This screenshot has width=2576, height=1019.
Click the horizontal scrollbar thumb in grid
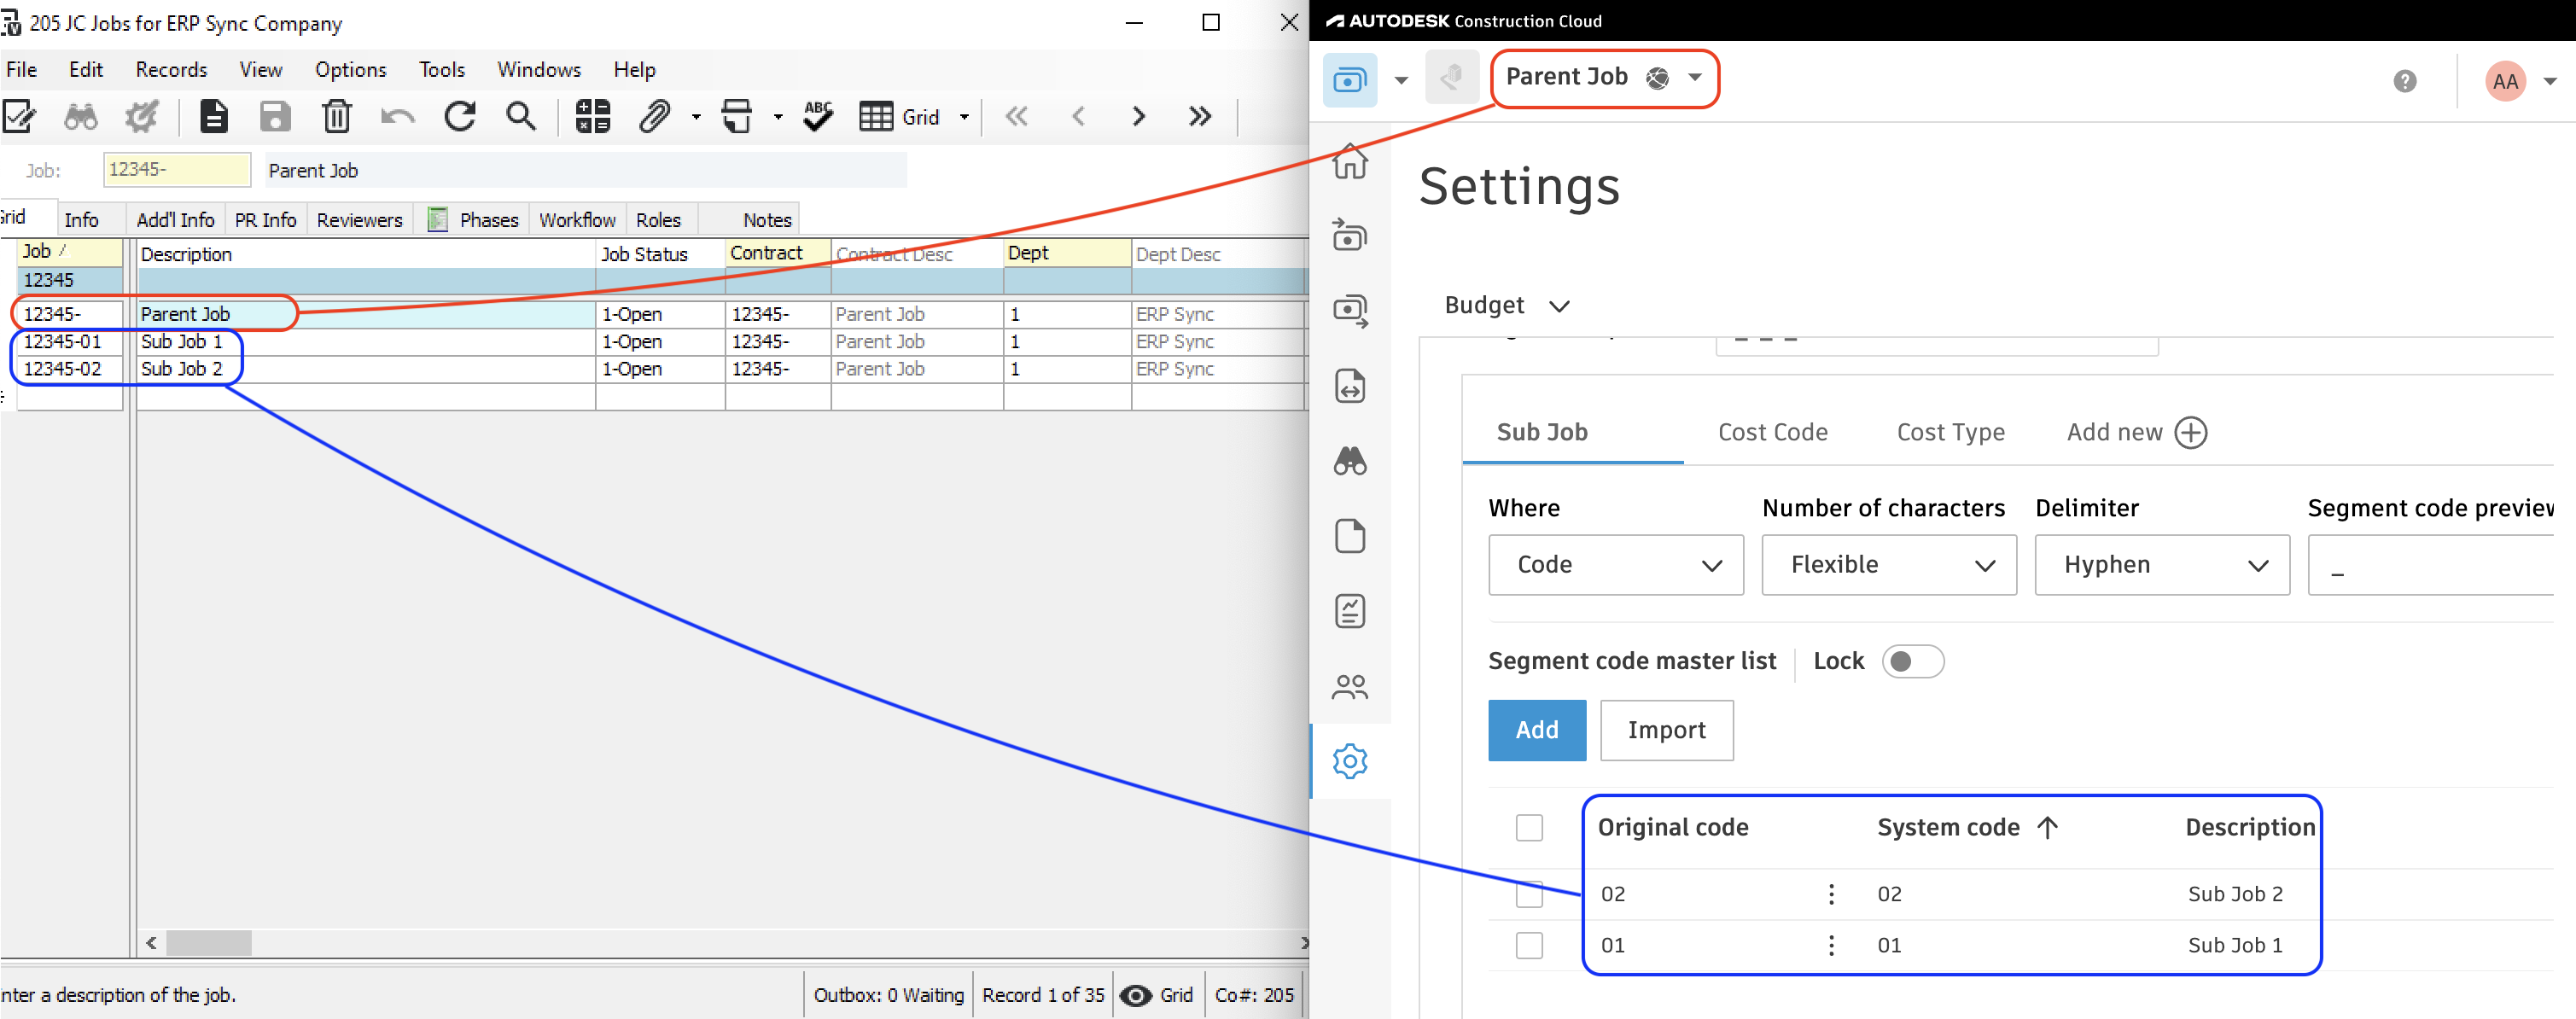[x=208, y=943]
